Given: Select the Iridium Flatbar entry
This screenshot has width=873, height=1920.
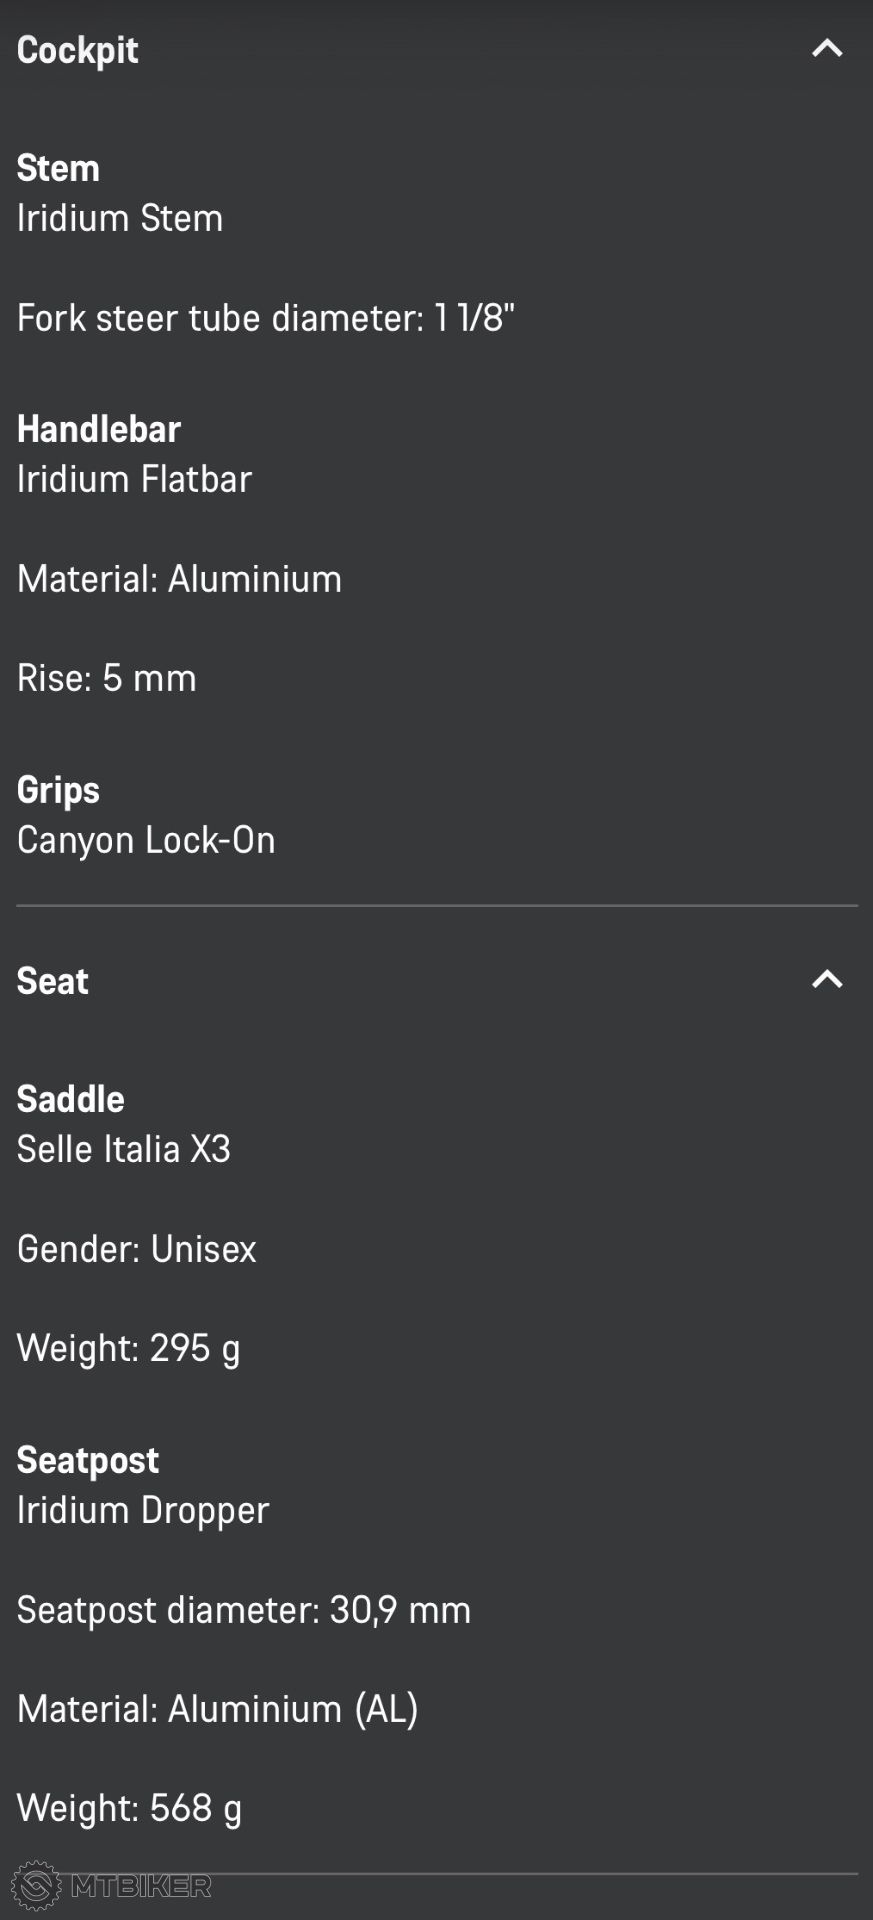Looking at the screenshot, I should [x=134, y=479].
